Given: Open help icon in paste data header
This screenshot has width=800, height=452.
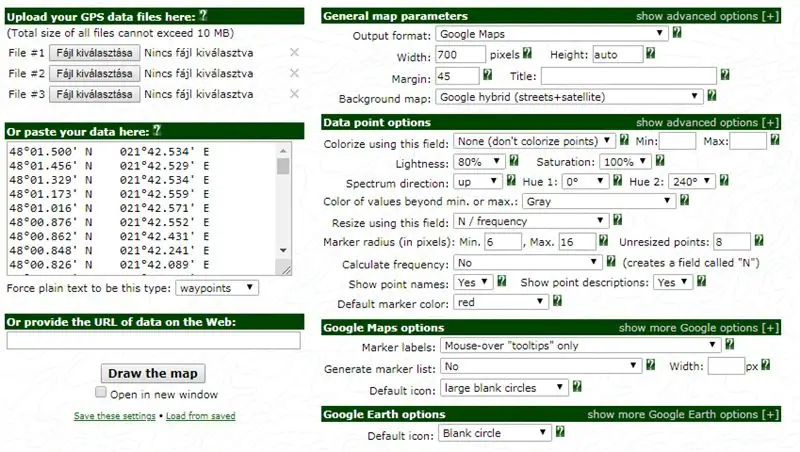Looking at the screenshot, I should pos(157,130).
